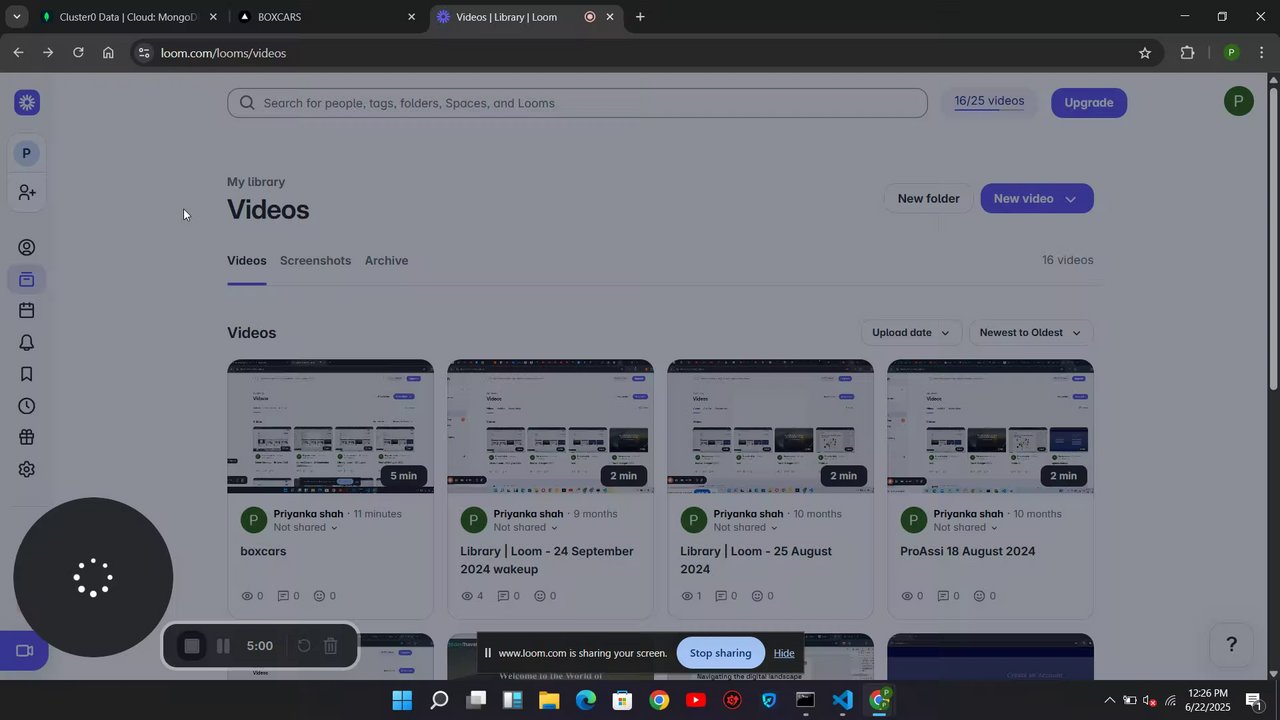Open YouTube from the taskbar
Viewport: 1280px width, 720px height.
click(696, 700)
